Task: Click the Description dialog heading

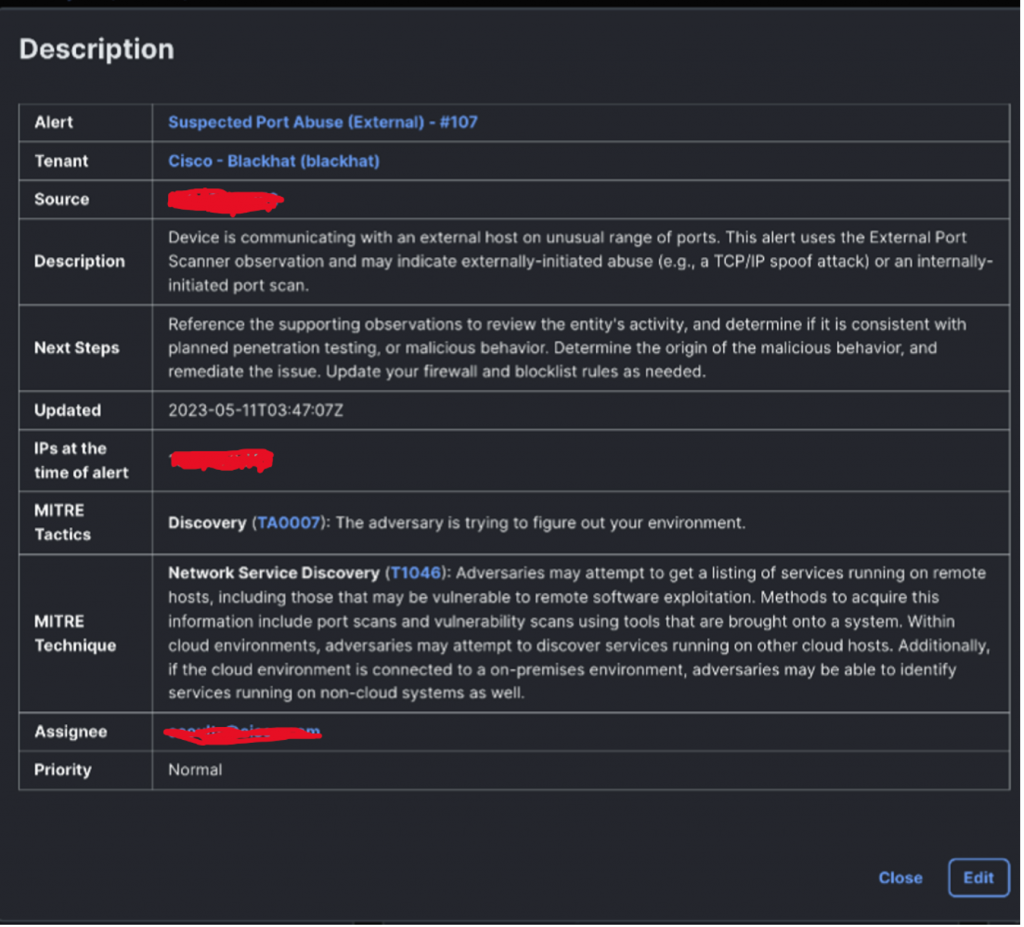Action: [96, 50]
